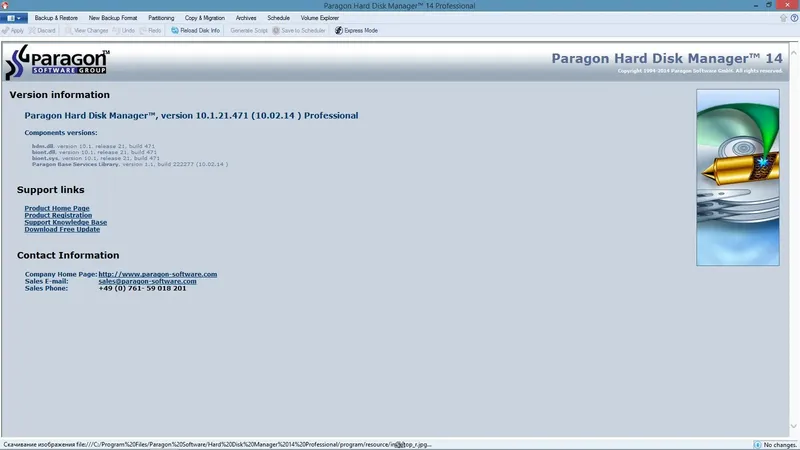
Task: Click the sales@paragon-software.com email link
Action: [147, 281]
